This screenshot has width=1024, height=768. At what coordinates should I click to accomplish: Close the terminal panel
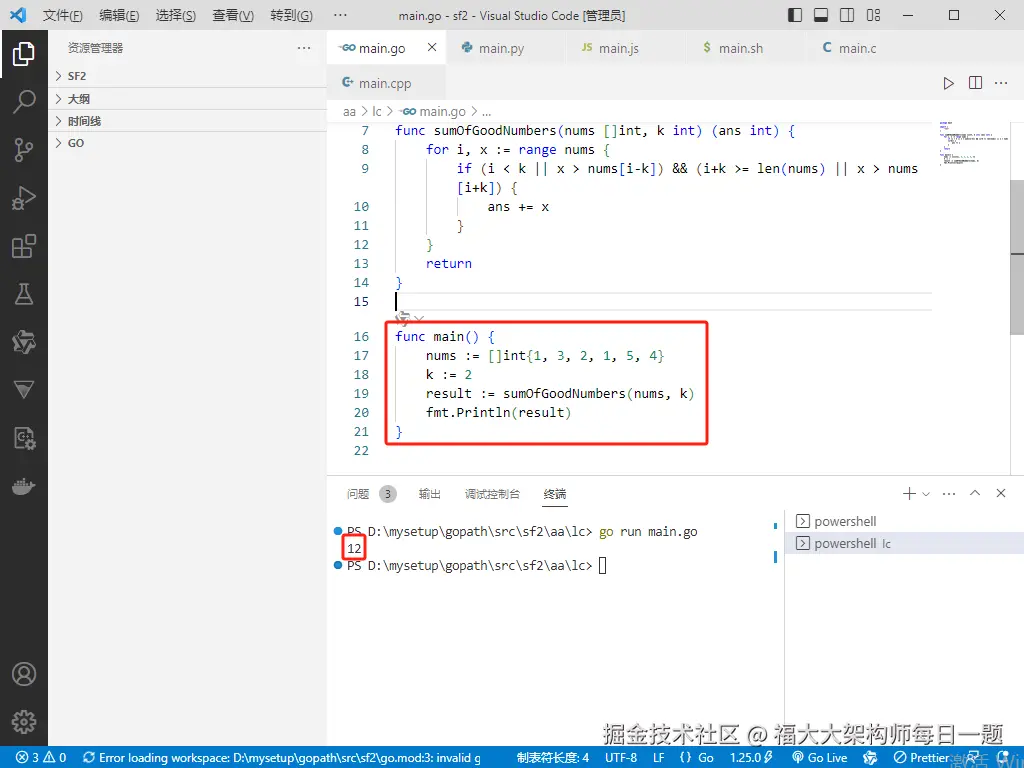[x=1000, y=493]
